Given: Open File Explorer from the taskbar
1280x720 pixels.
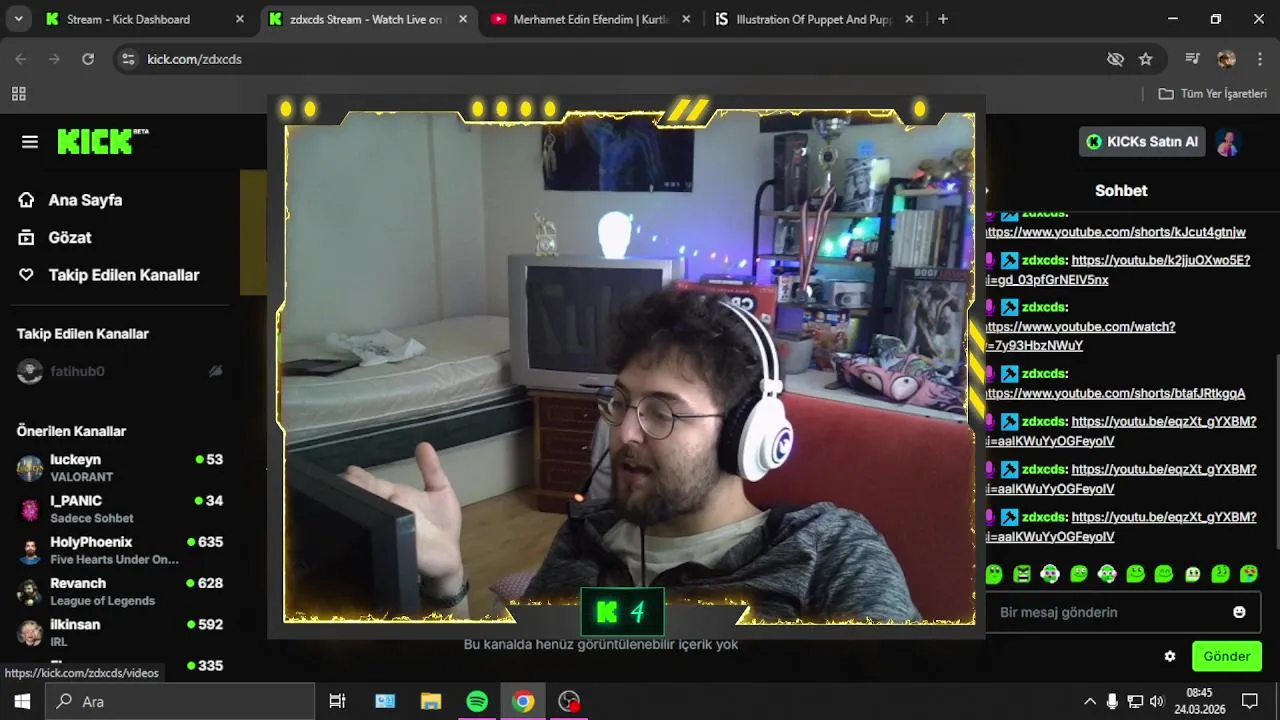Looking at the screenshot, I should click(431, 701).
